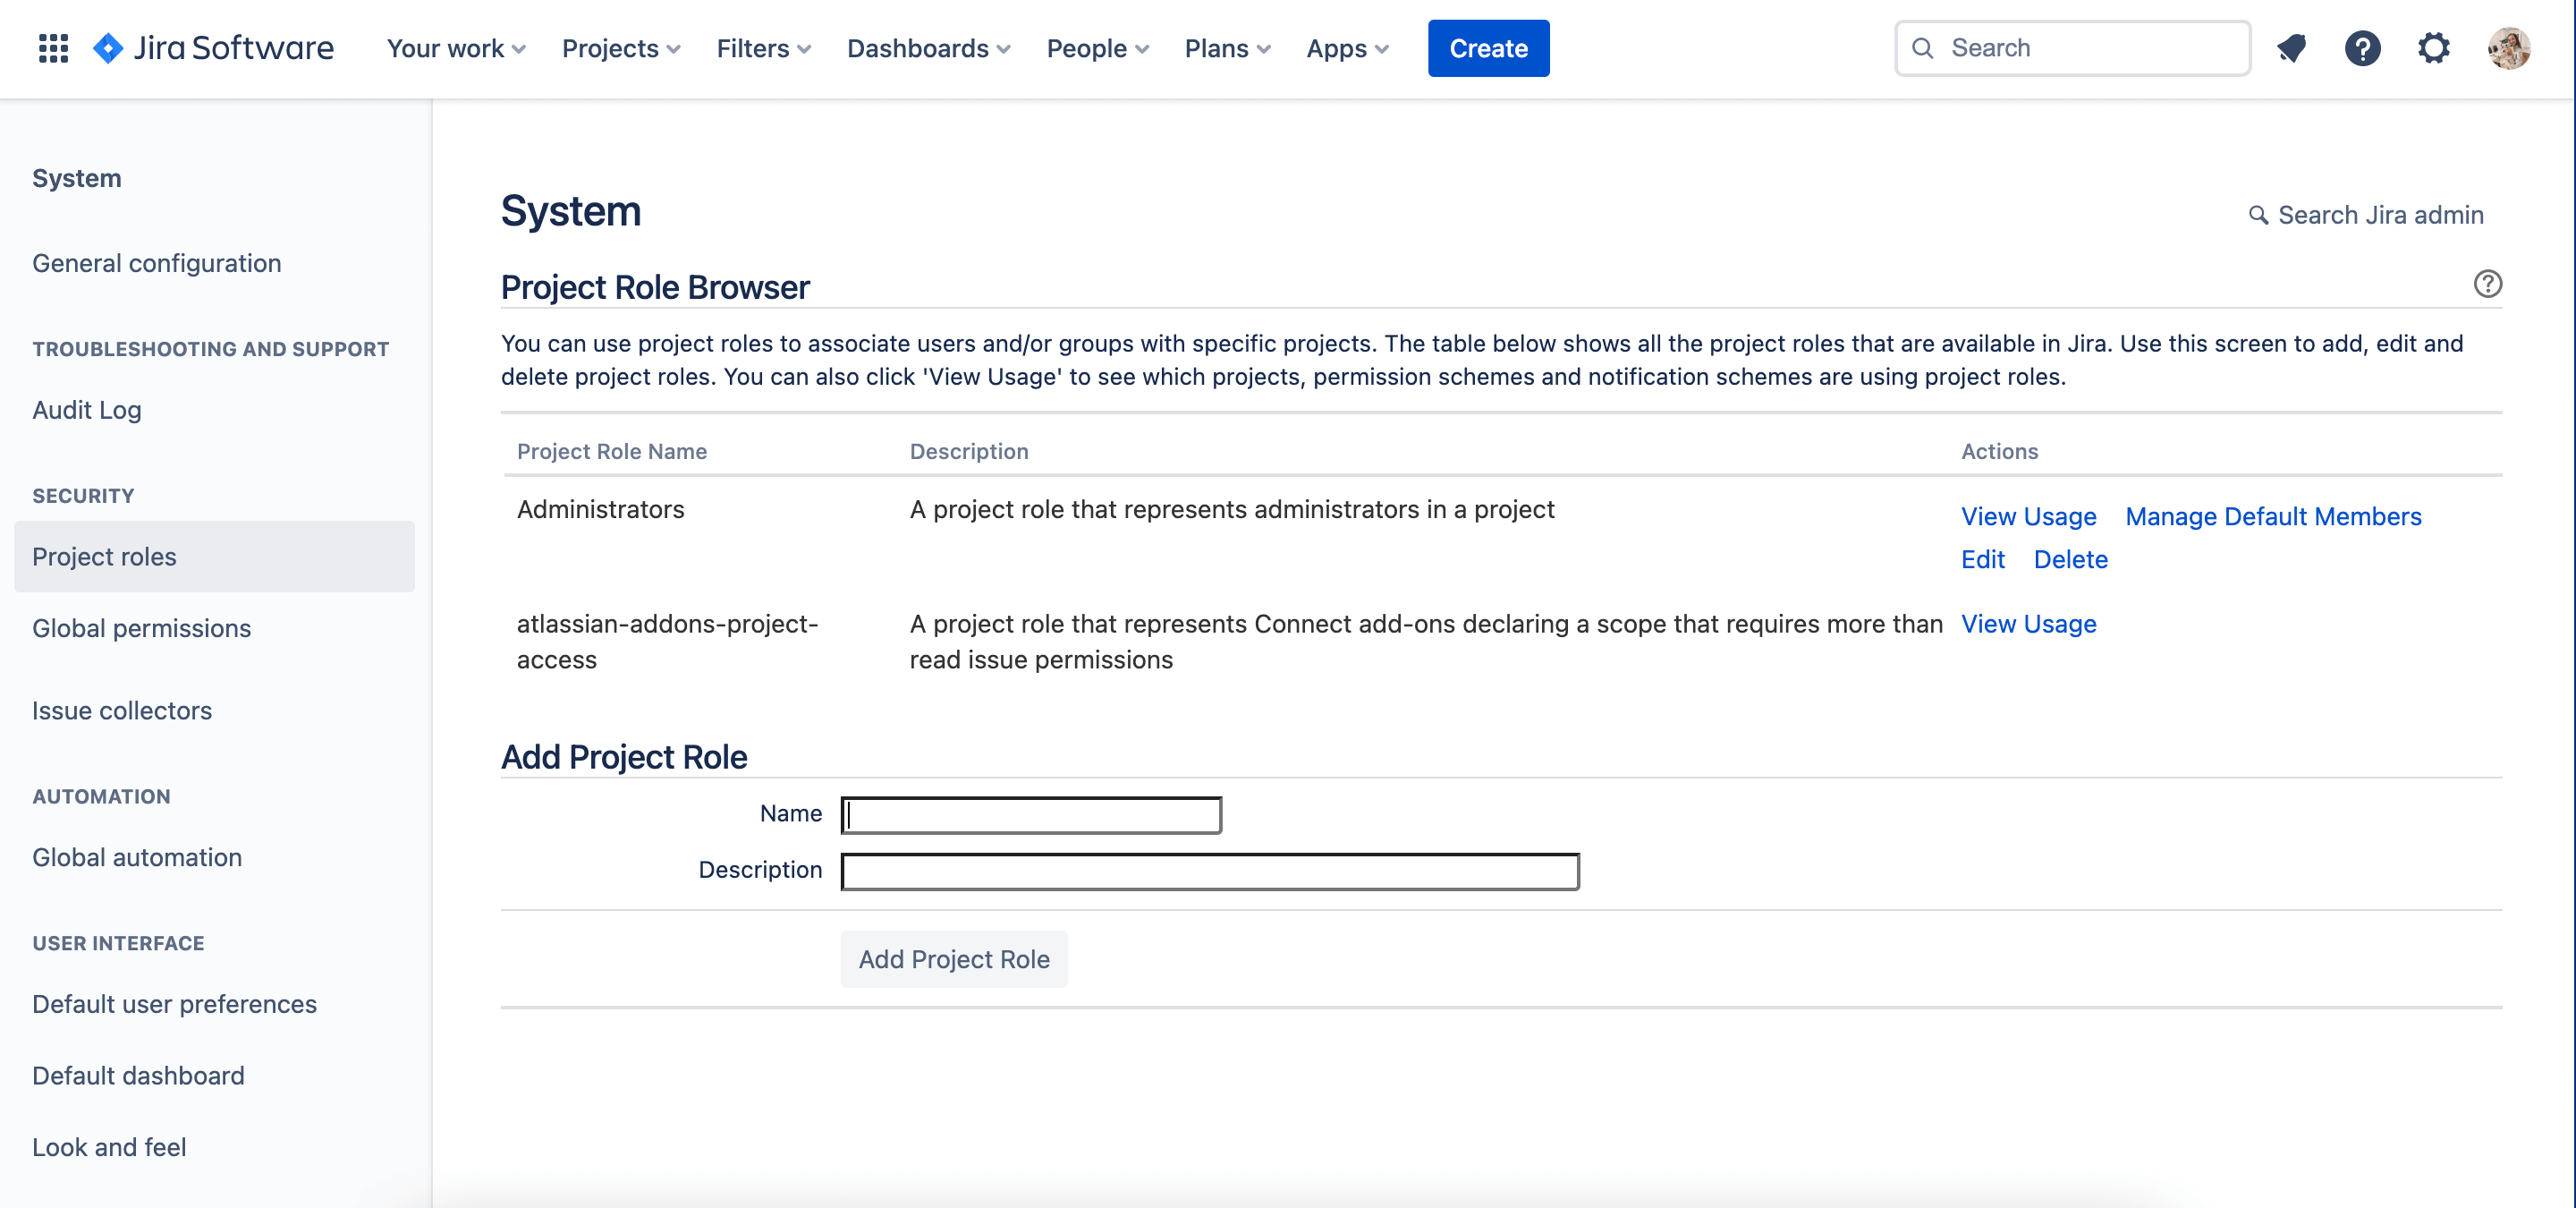Click the Project Role Browser help icon

pos(2487,283)
